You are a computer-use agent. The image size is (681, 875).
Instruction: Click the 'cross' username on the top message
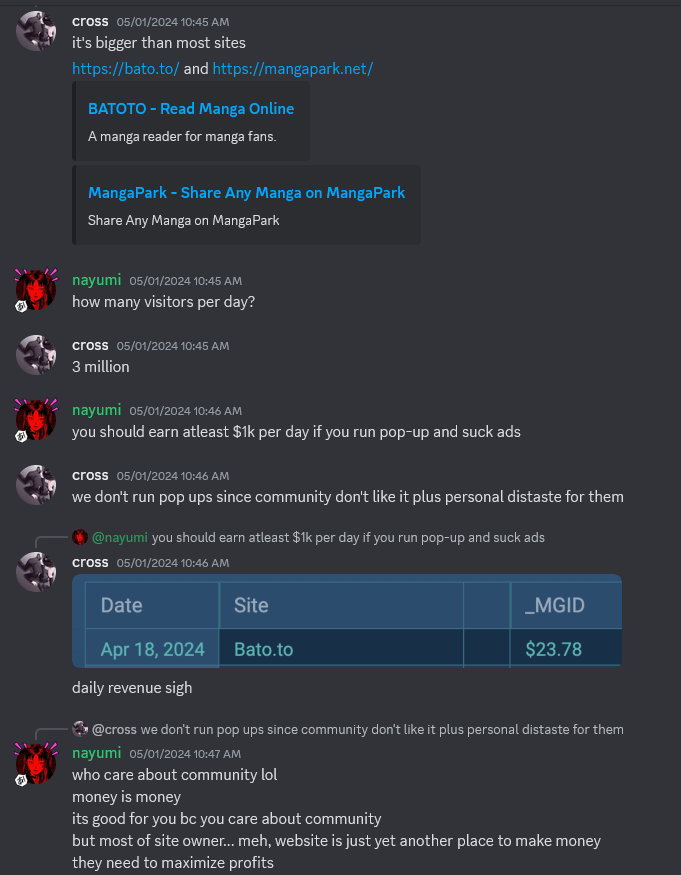click(90, 21)
